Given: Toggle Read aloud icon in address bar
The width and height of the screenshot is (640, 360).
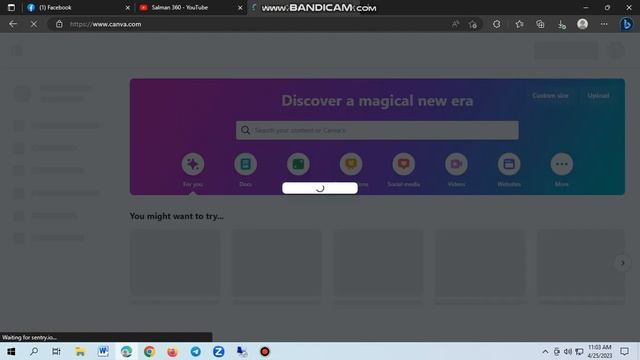Looking at the screenshot, I should [x=456, y=24].
